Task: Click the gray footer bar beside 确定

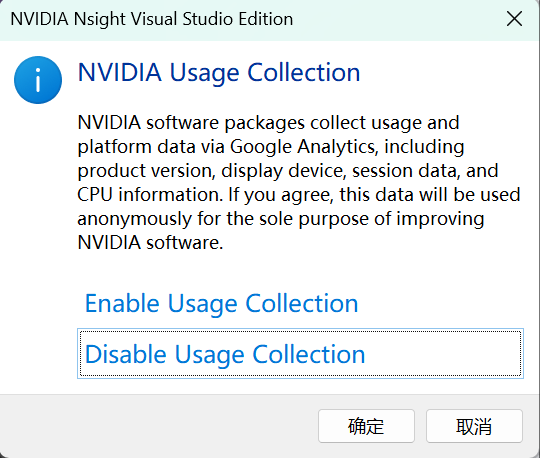Action: click(158, 426)
